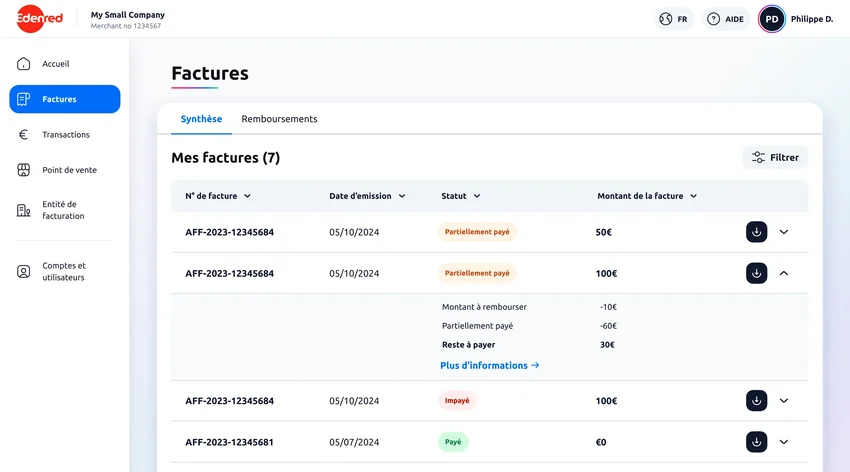Sort by Statut column
Image resolution: width=850 pixels, height=472 pixels.
(x=460, y=196)
